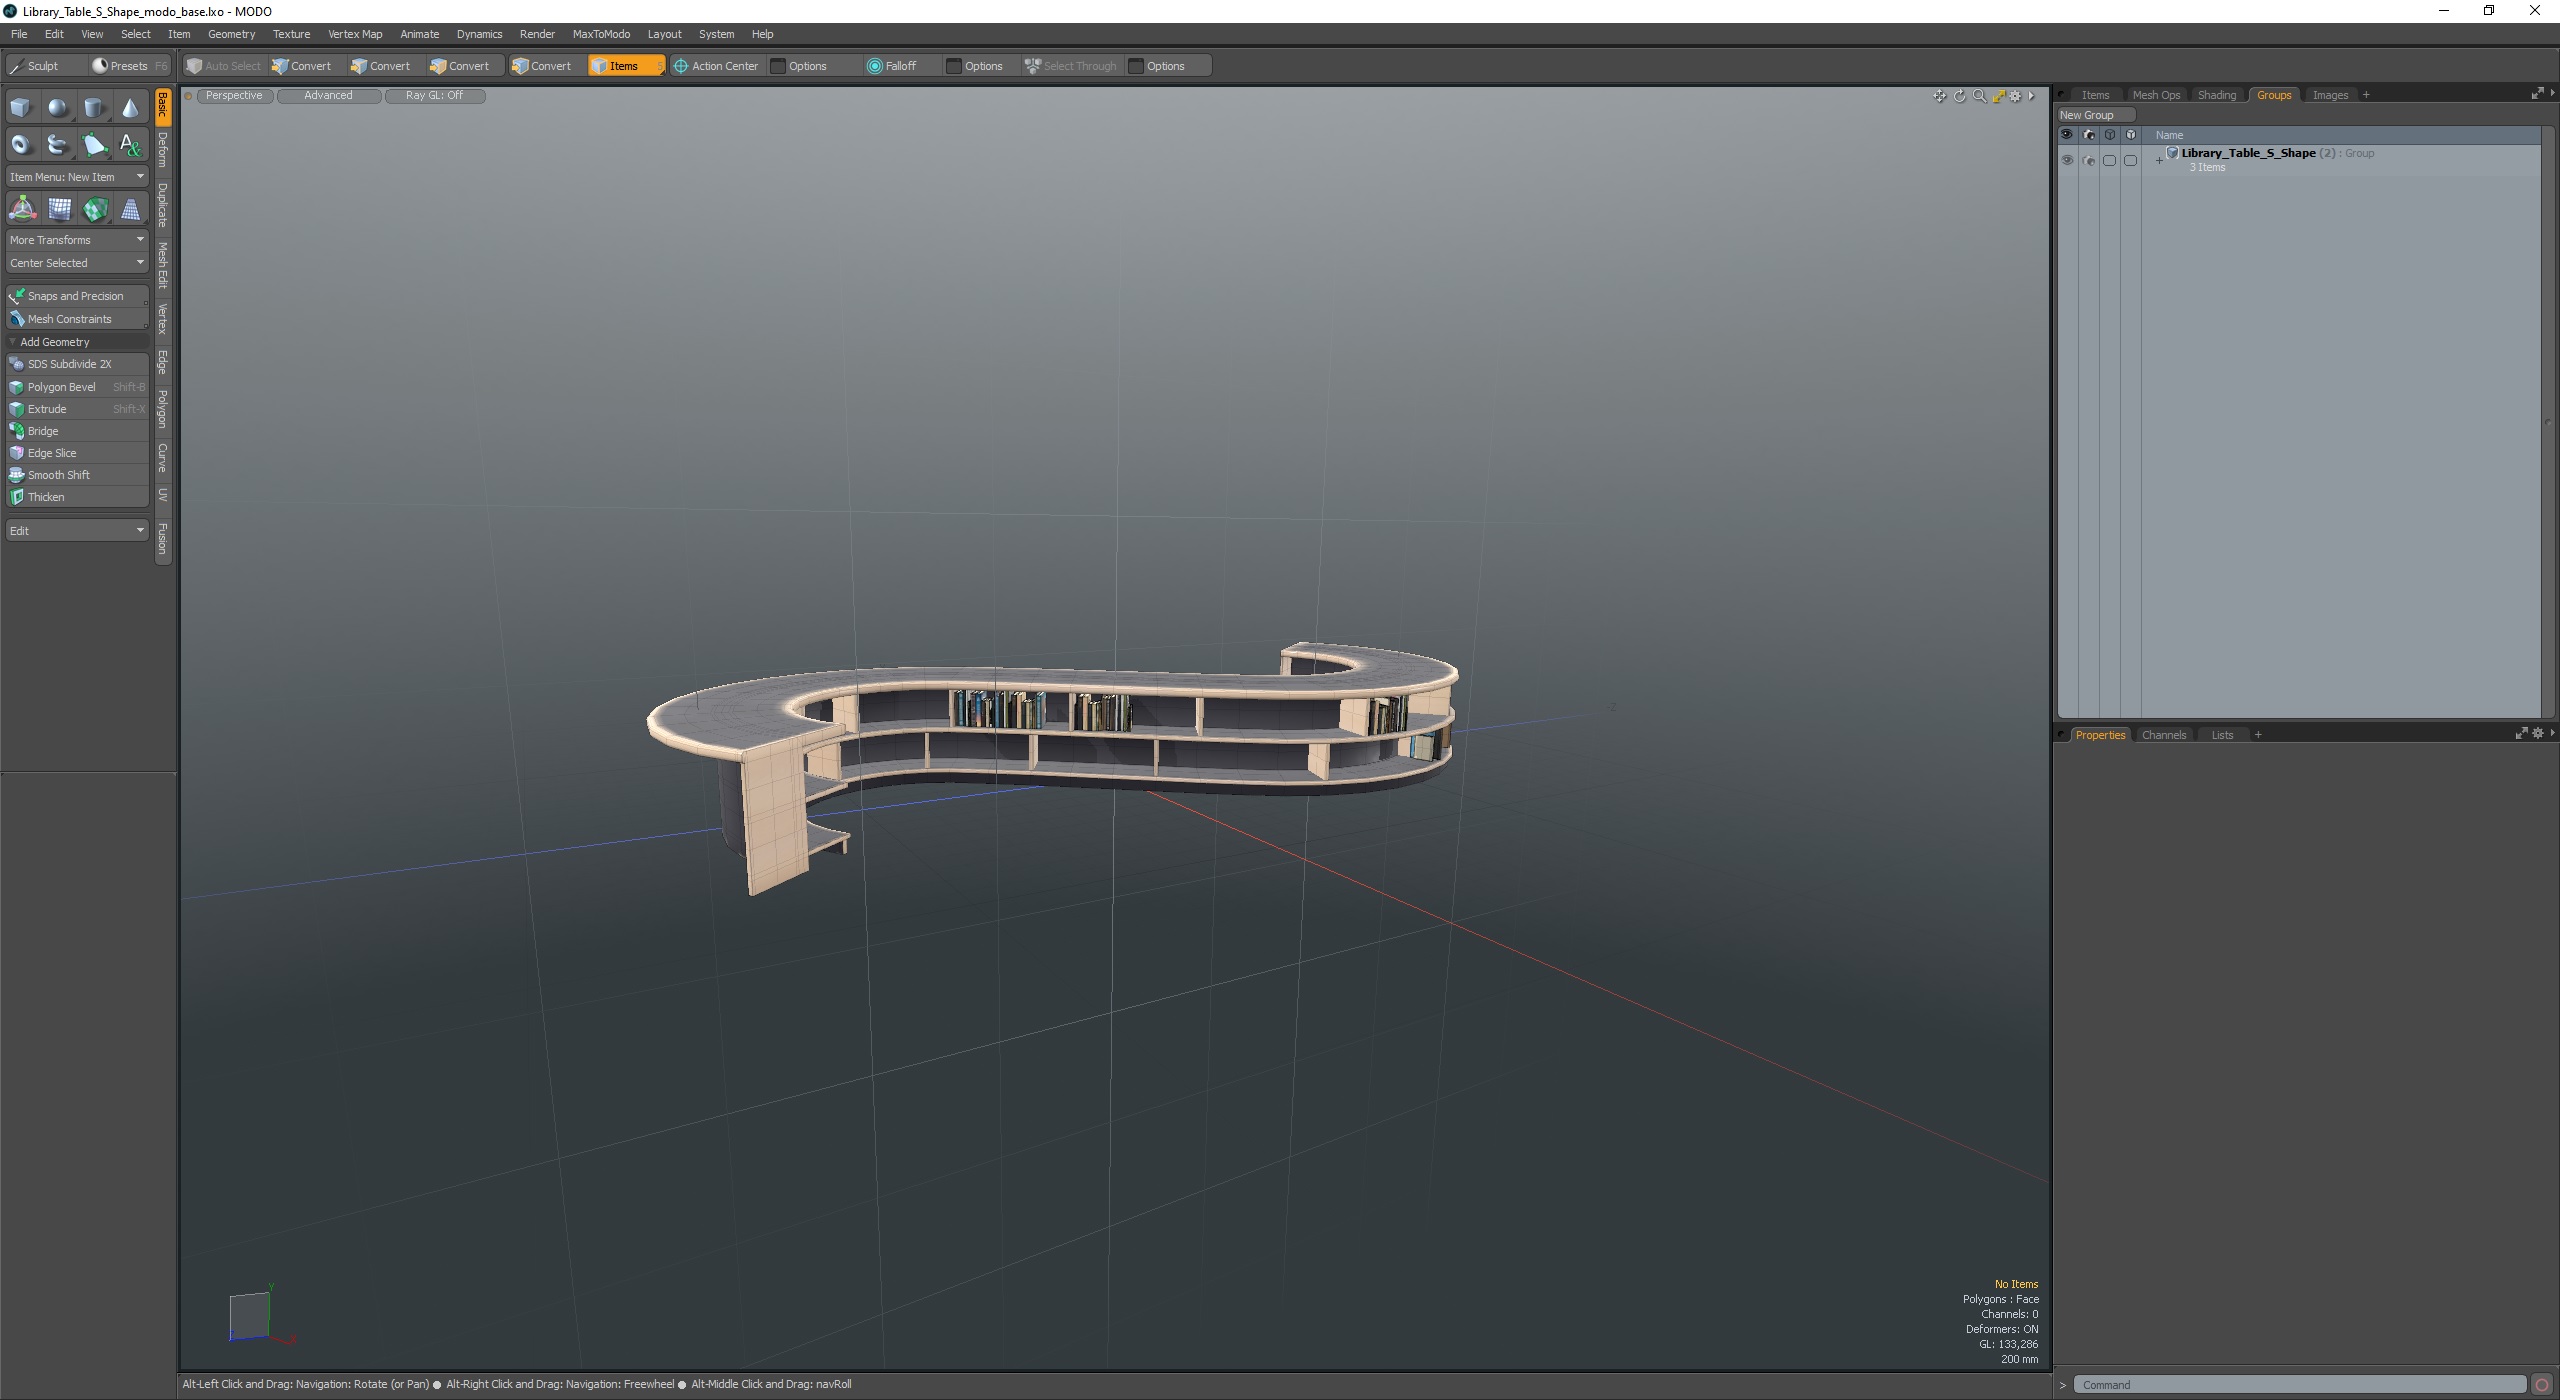Screen dimensions: 2560x1400
Task: Open Mesh Constraints
Action: (77, 319)
